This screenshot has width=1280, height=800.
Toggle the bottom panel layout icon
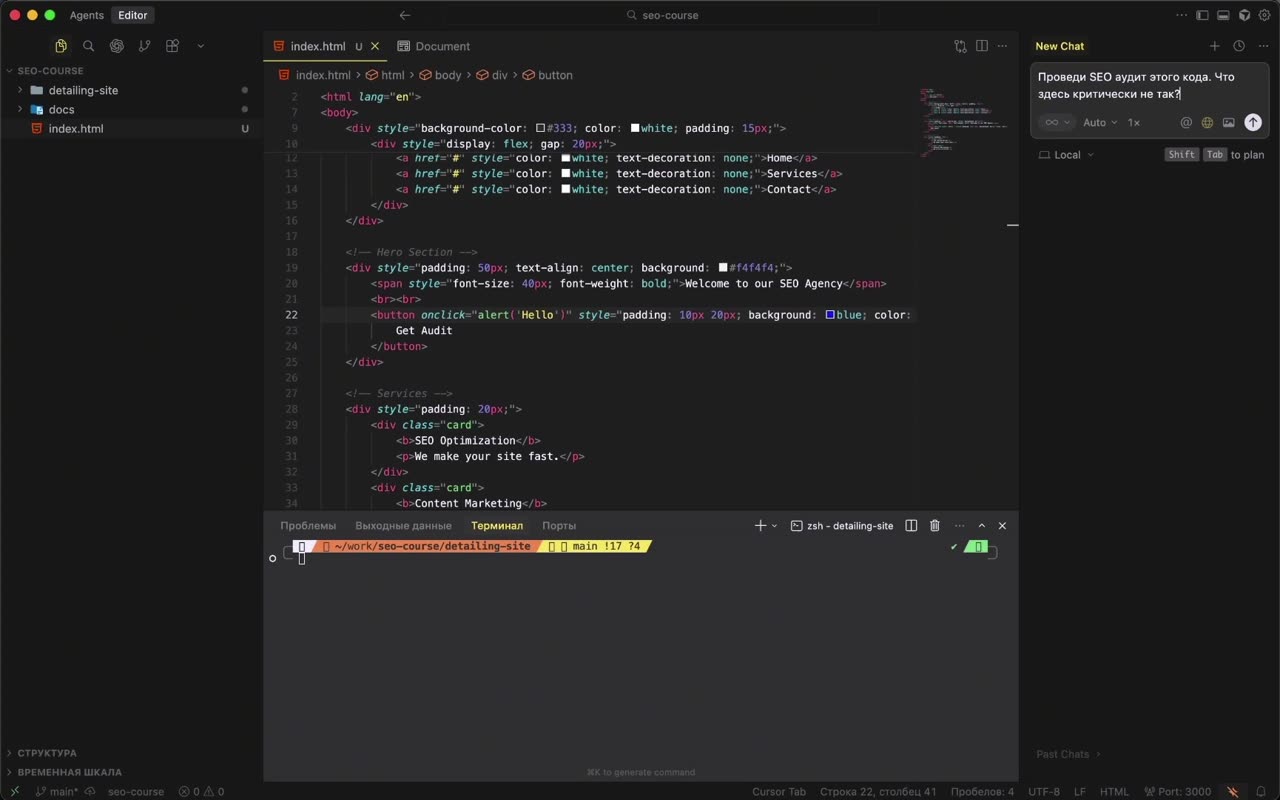pos(1223,15)
